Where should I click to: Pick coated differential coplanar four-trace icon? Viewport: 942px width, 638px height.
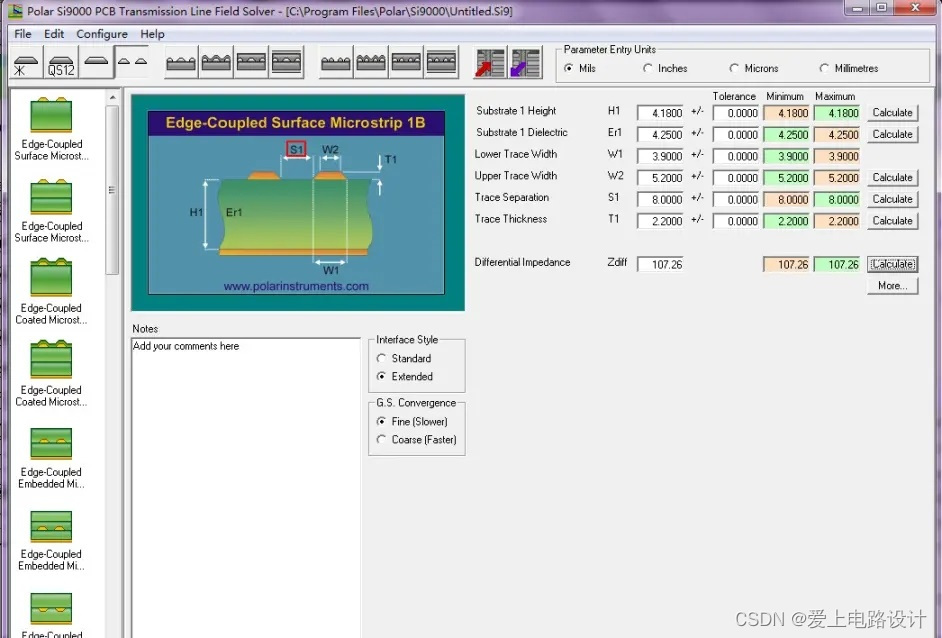pyautogui.click(x=371, y=62)
